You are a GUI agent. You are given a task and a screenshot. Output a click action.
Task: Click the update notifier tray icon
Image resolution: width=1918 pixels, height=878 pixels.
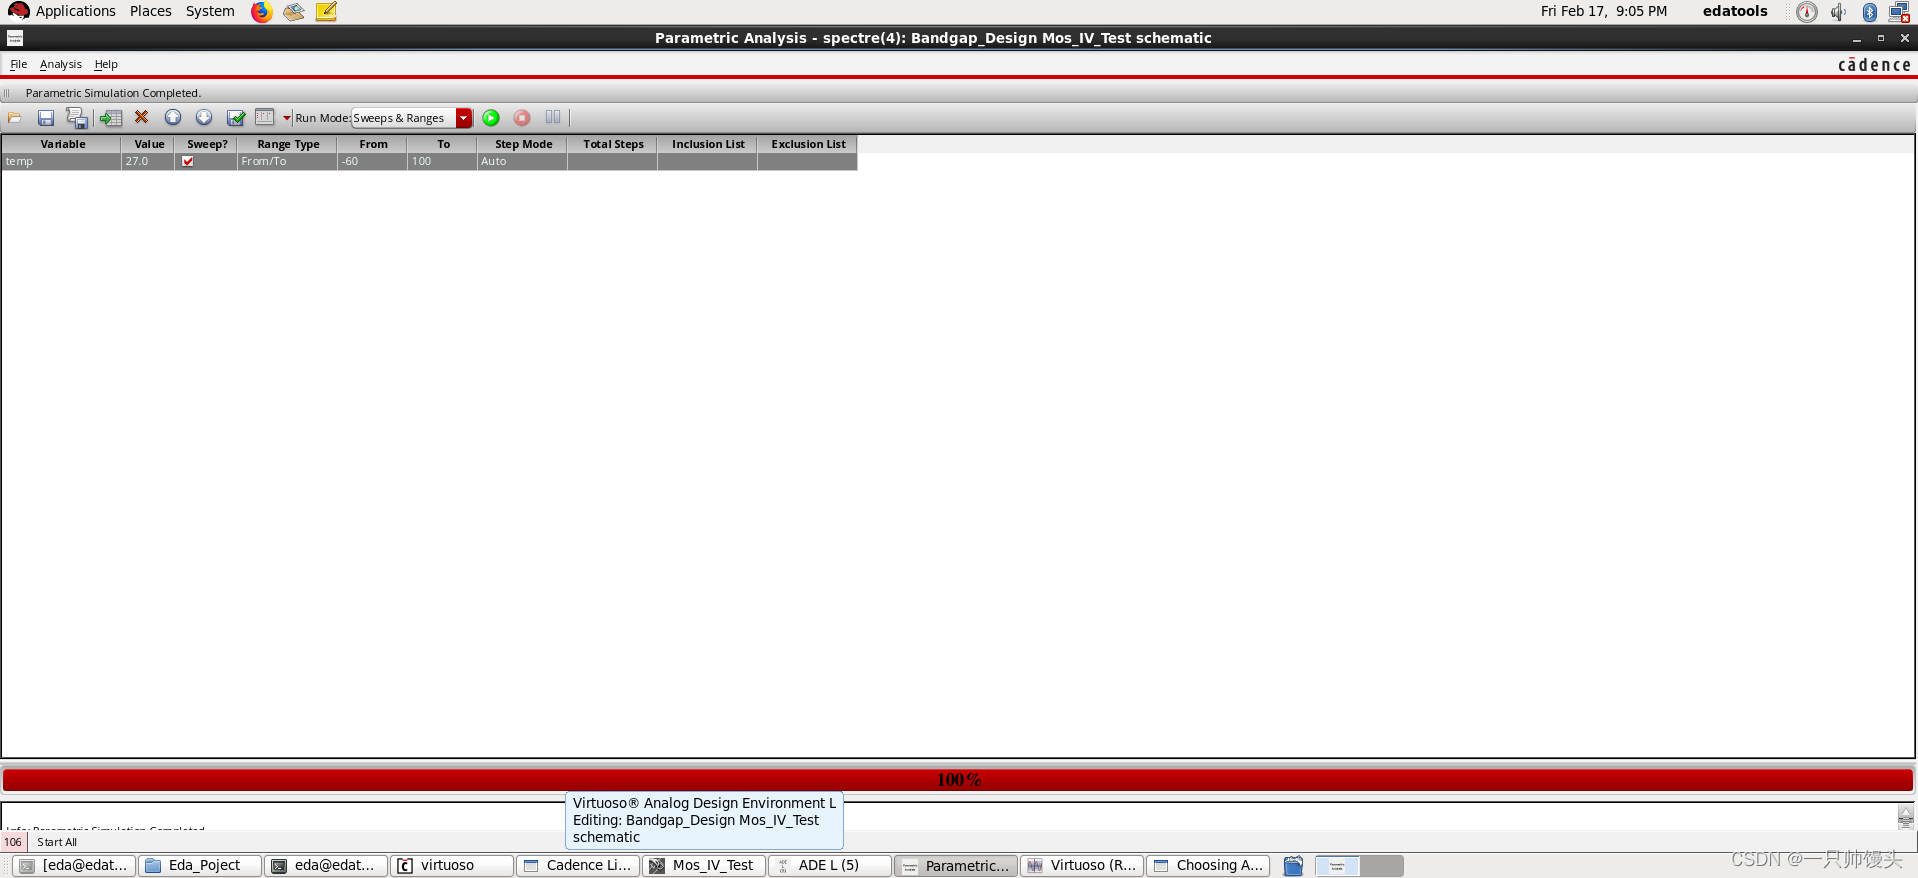click(x=1807, y=11)
